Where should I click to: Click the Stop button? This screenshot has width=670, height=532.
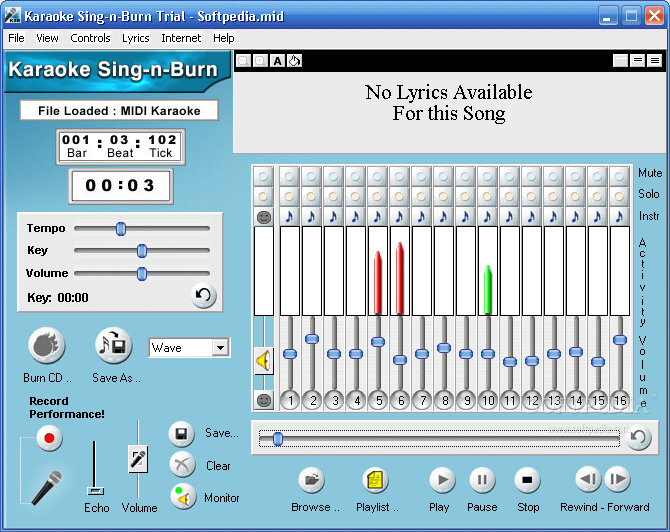(x=527, y=480)
